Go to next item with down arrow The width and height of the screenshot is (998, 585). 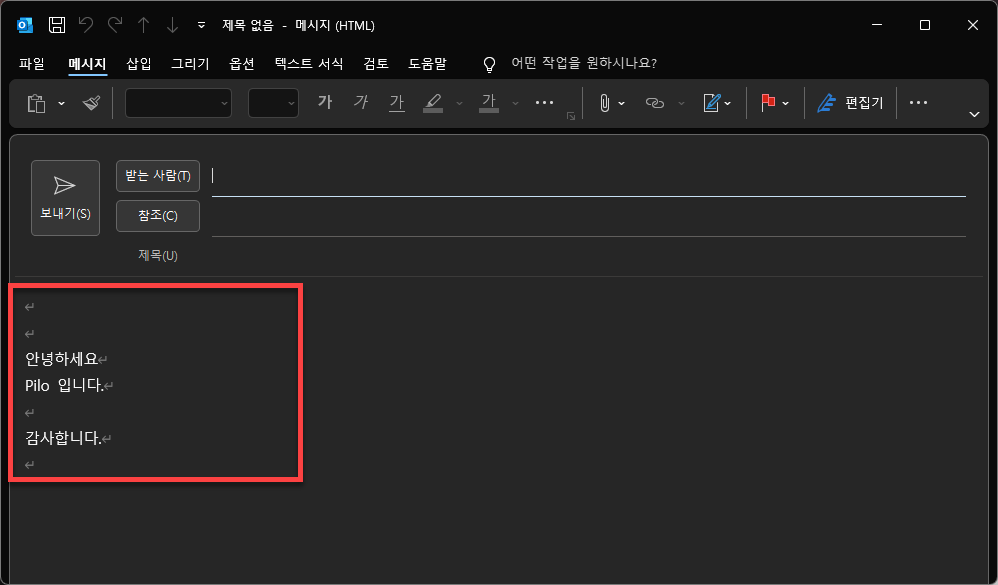click(x=172, y=25)
